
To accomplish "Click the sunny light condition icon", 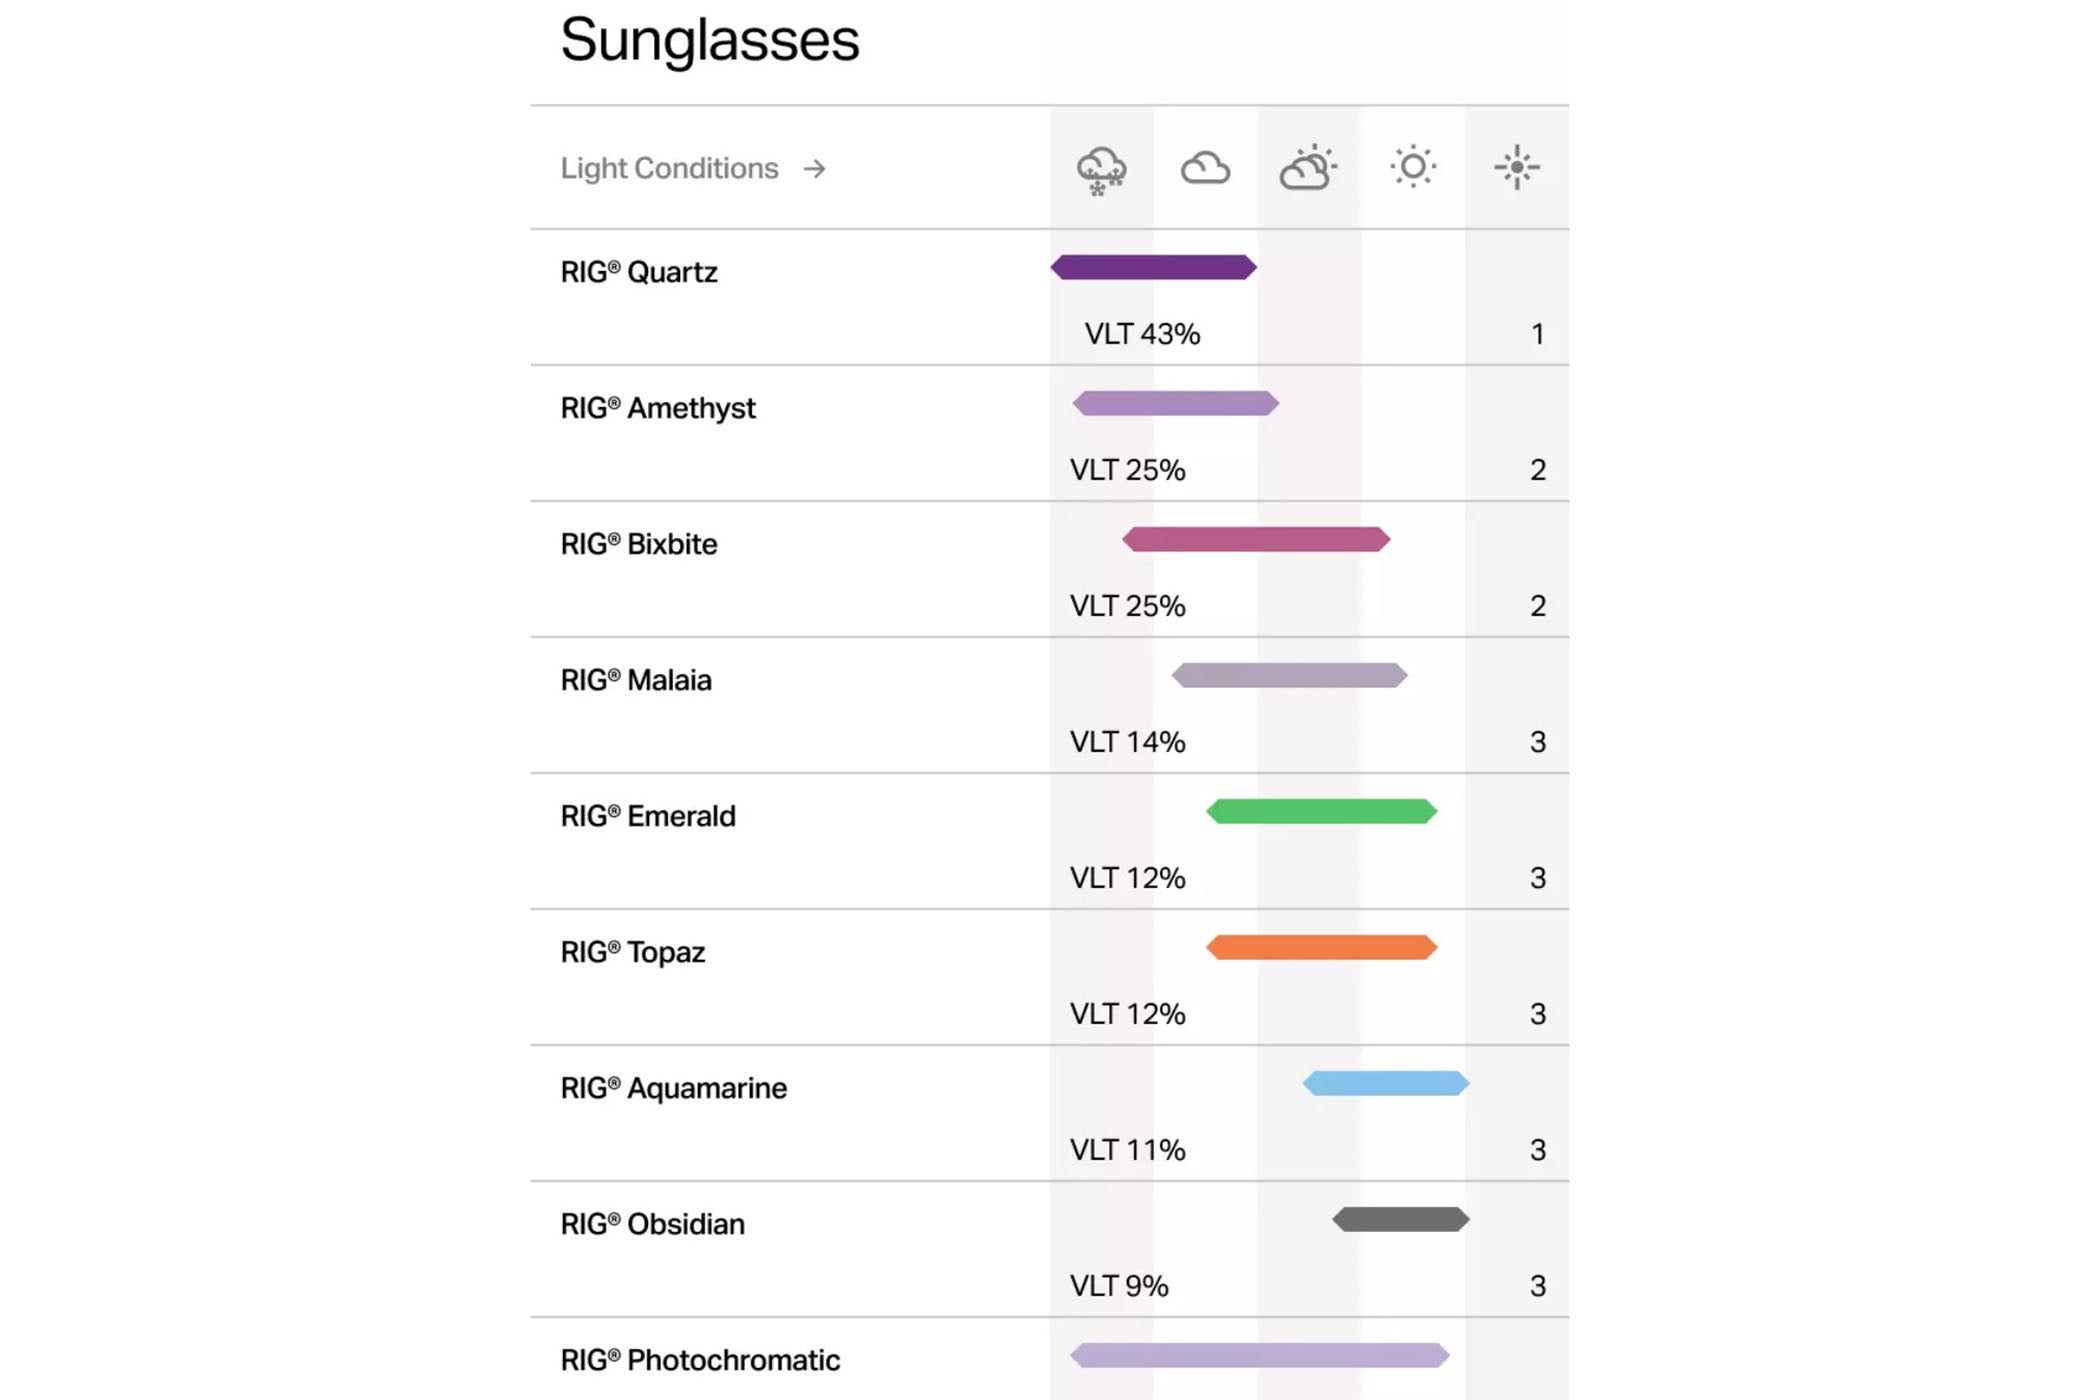I will 1413,167.
